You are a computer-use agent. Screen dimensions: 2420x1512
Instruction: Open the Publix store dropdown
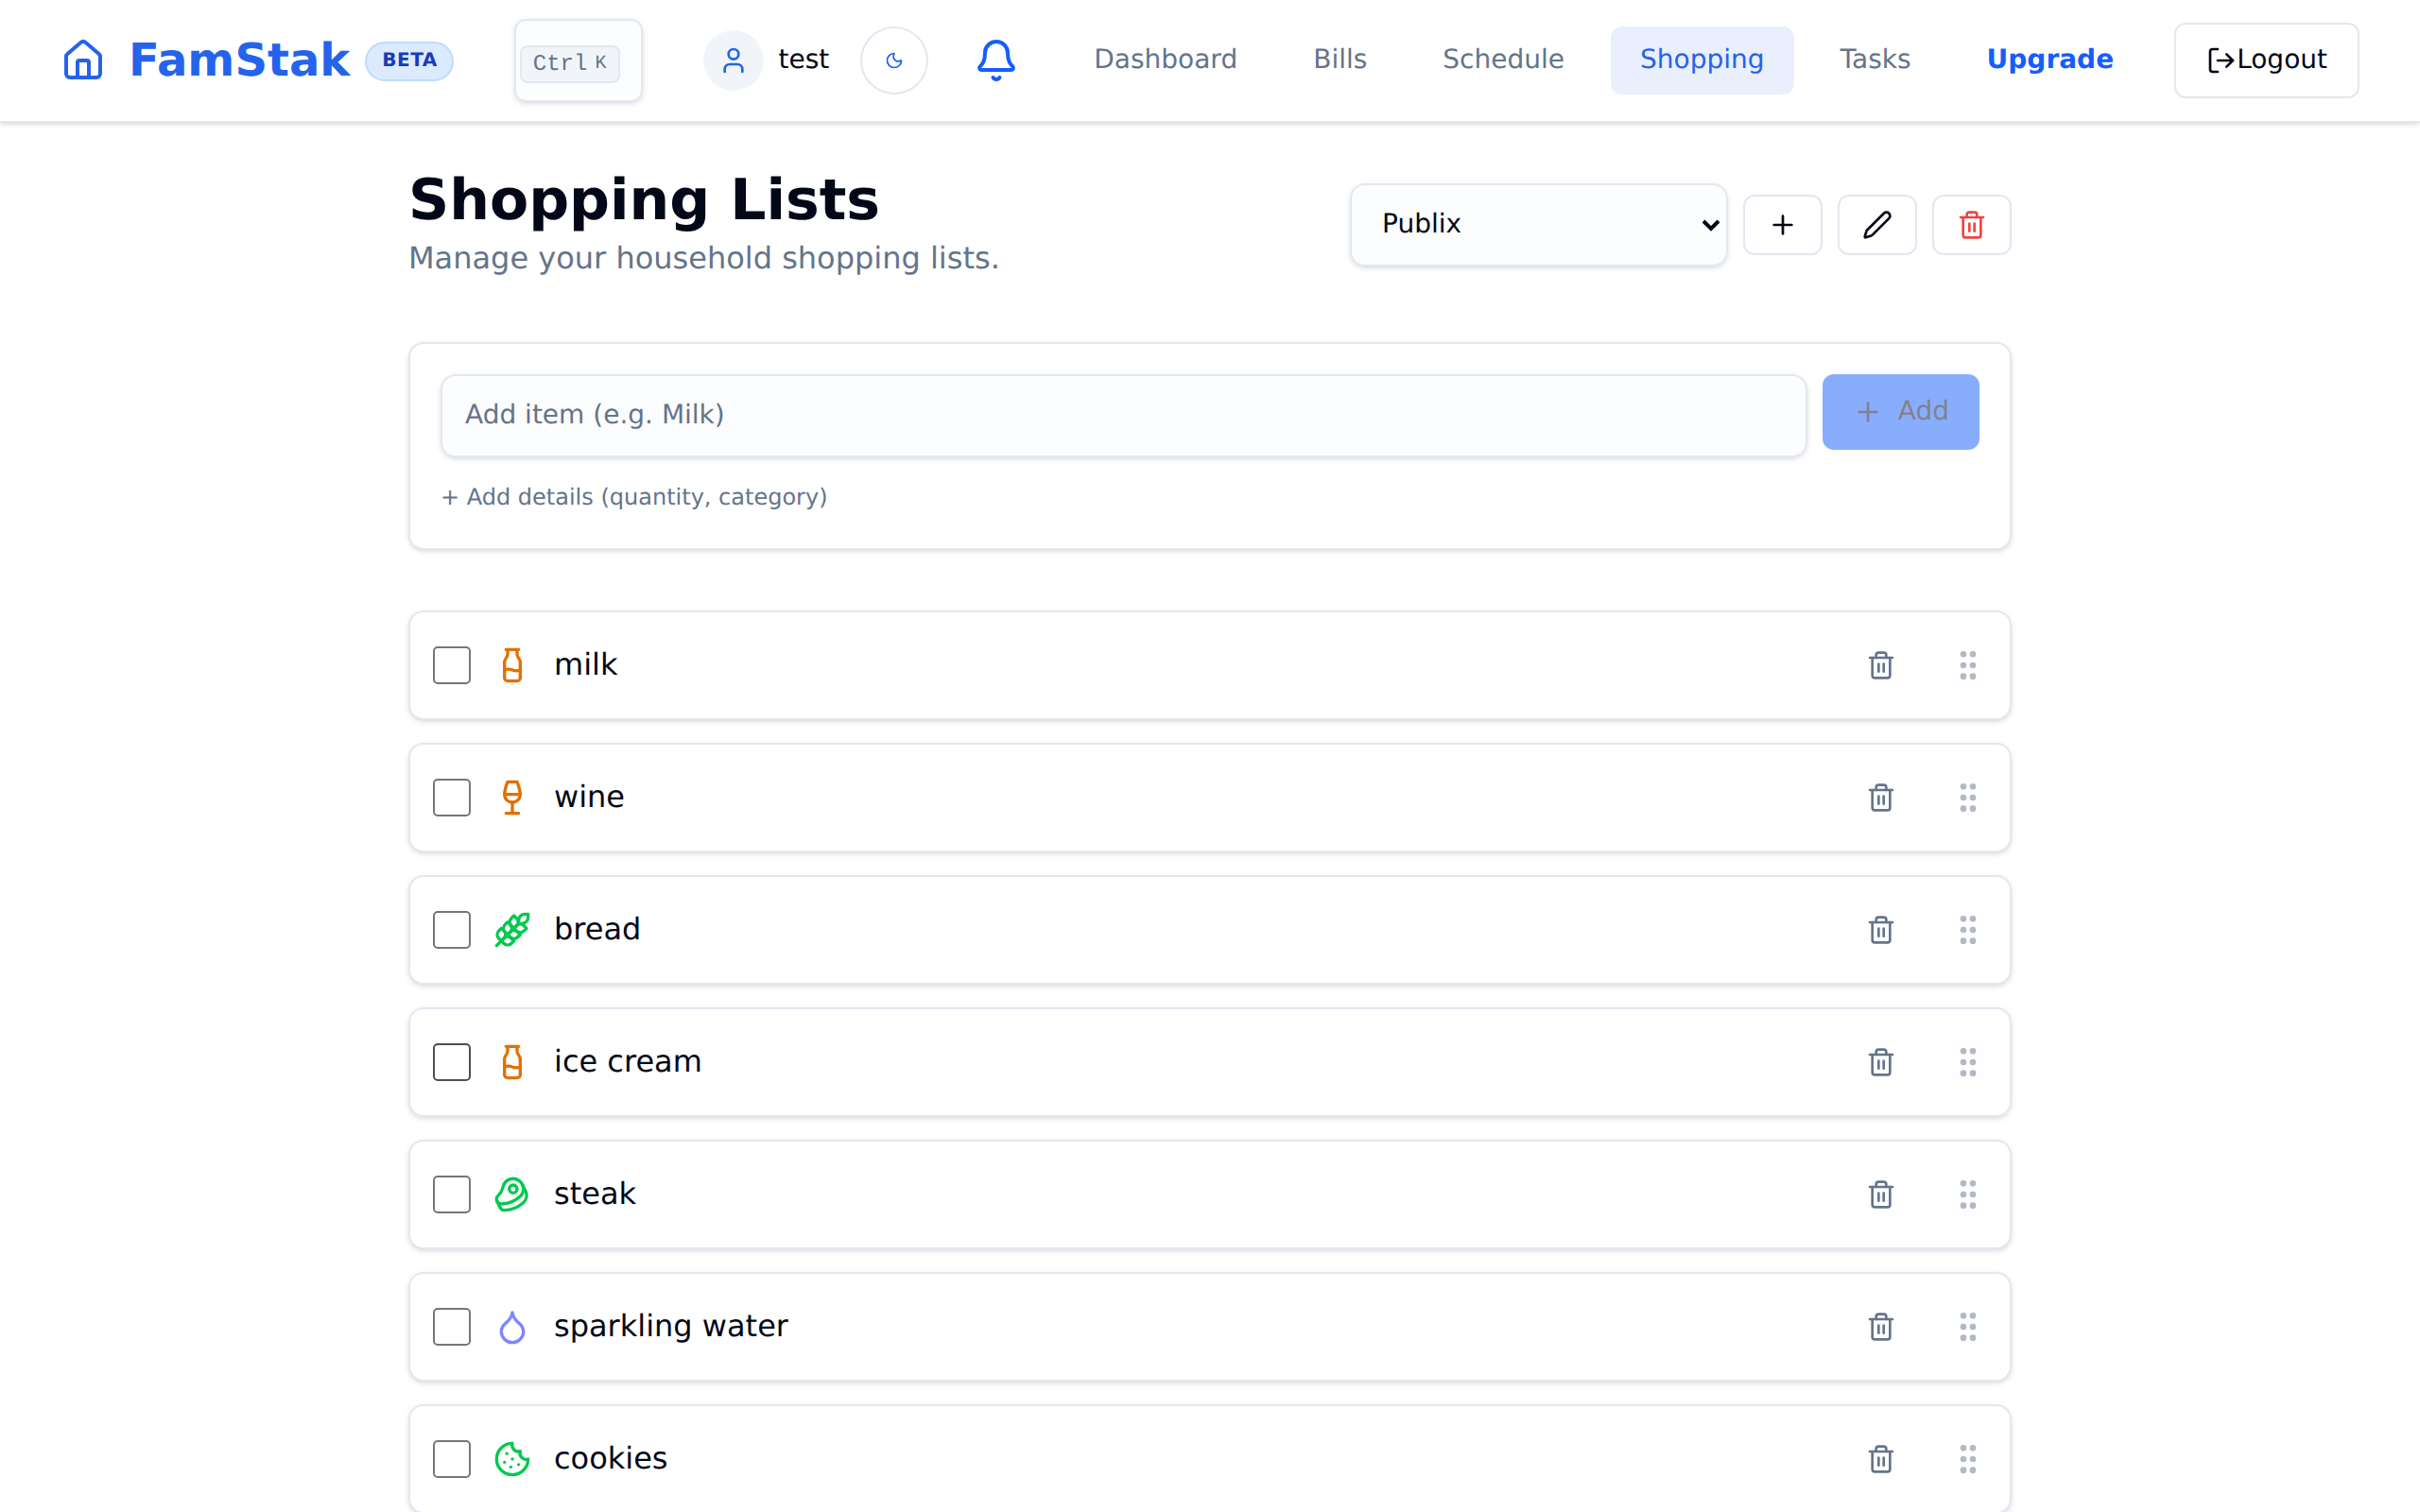click(x=1537, y=224)
